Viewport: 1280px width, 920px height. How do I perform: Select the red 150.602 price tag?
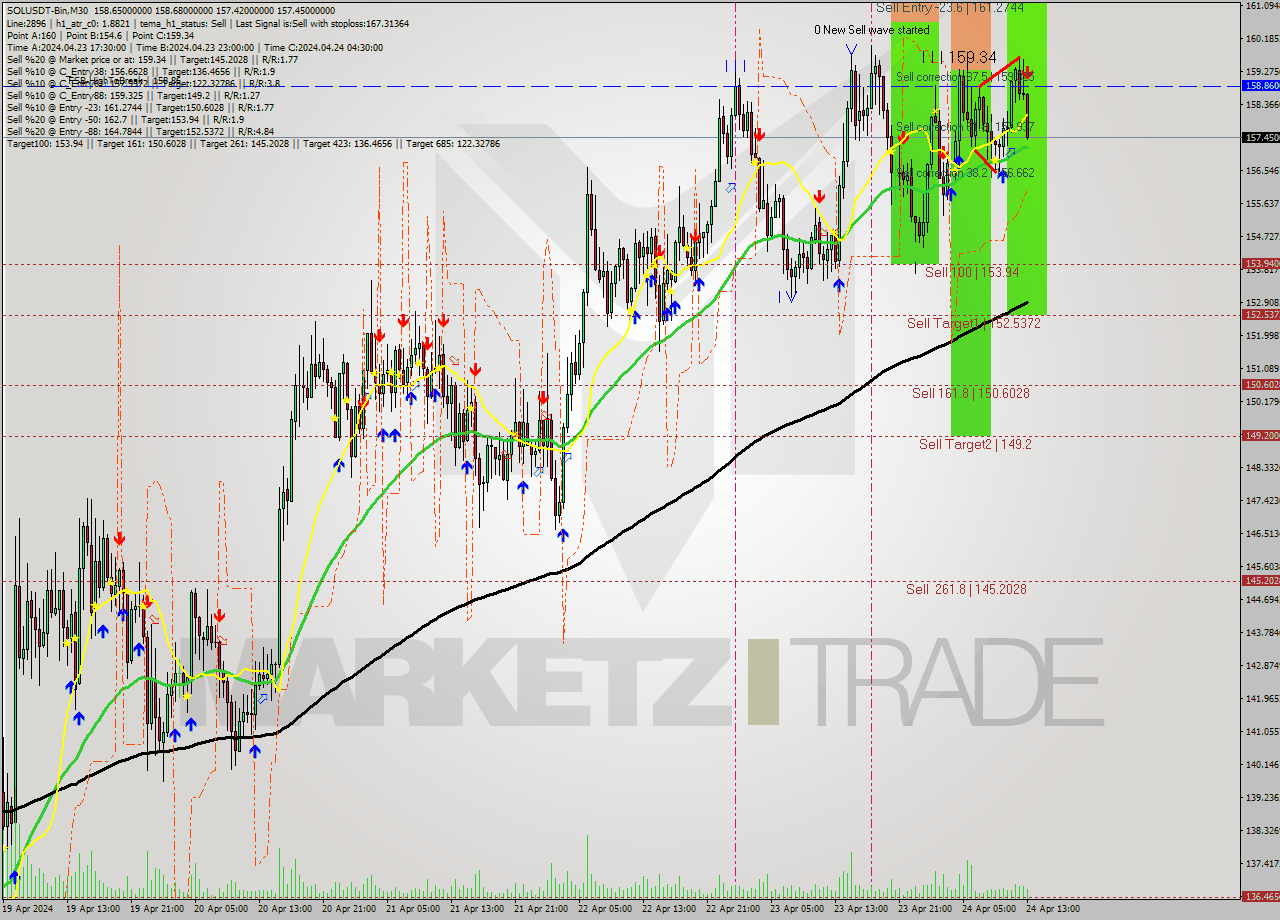1260,385
